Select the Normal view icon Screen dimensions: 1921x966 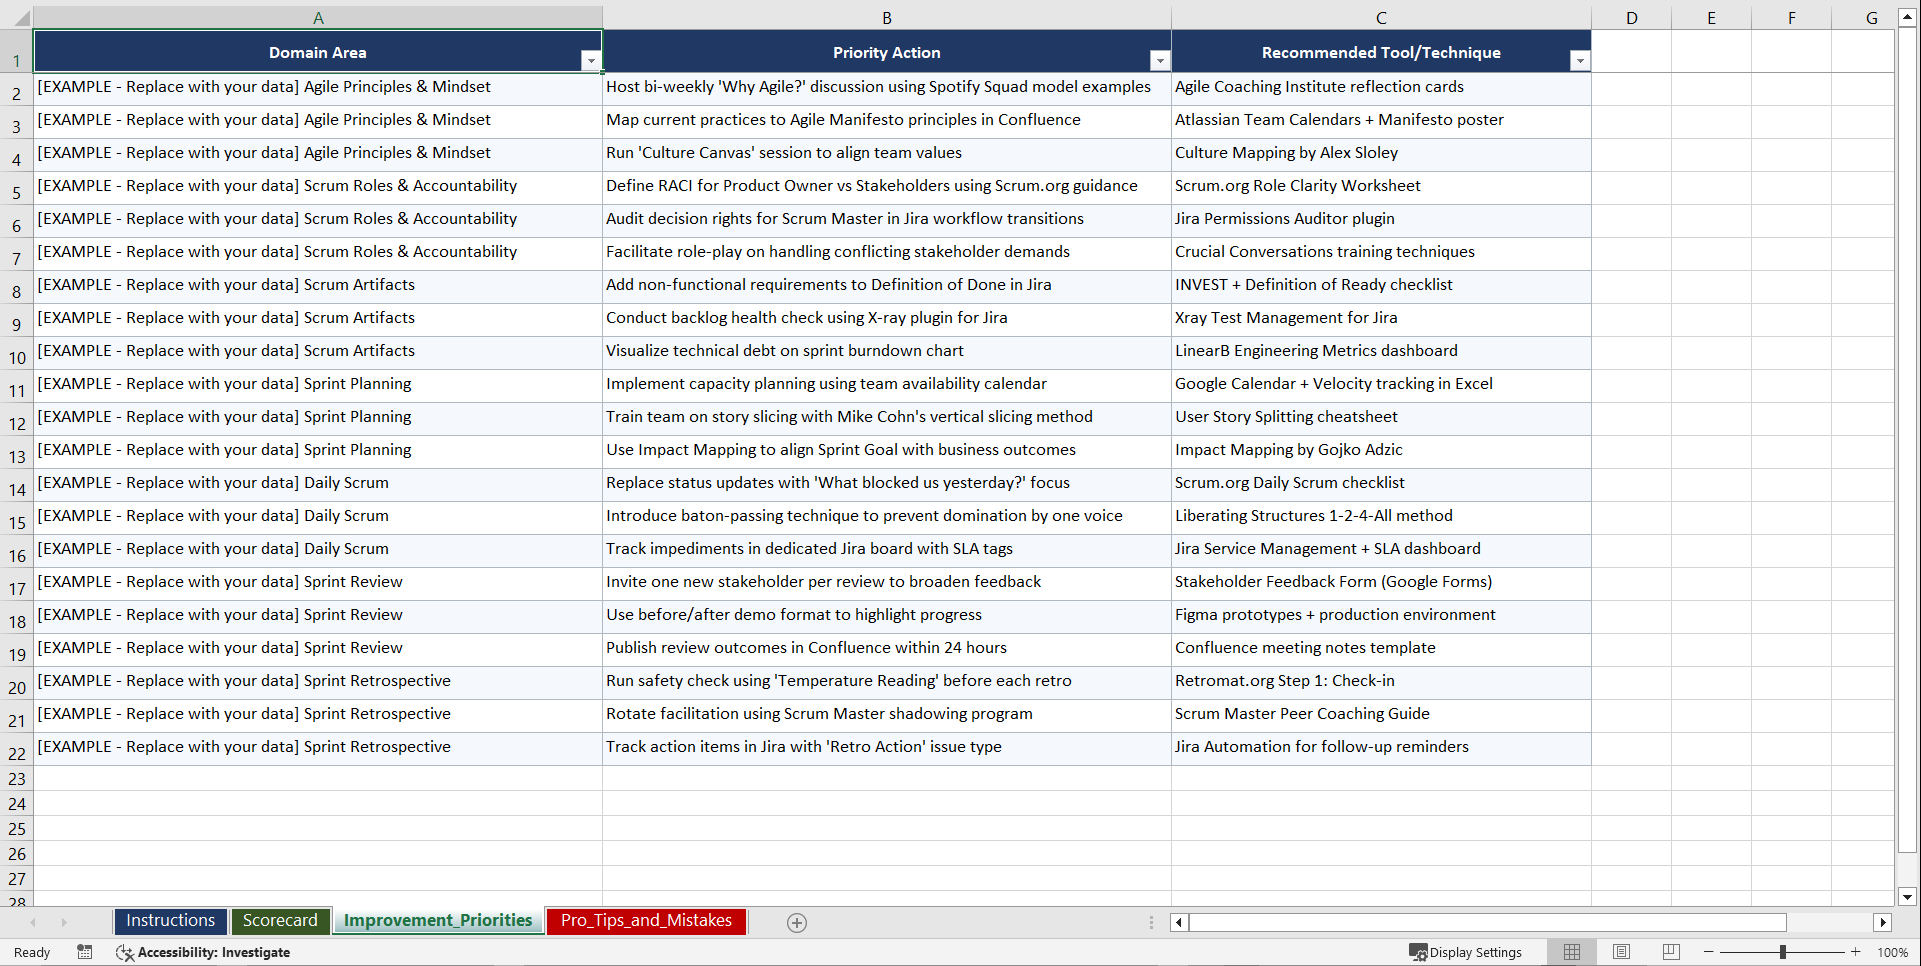click(1572, 952)
